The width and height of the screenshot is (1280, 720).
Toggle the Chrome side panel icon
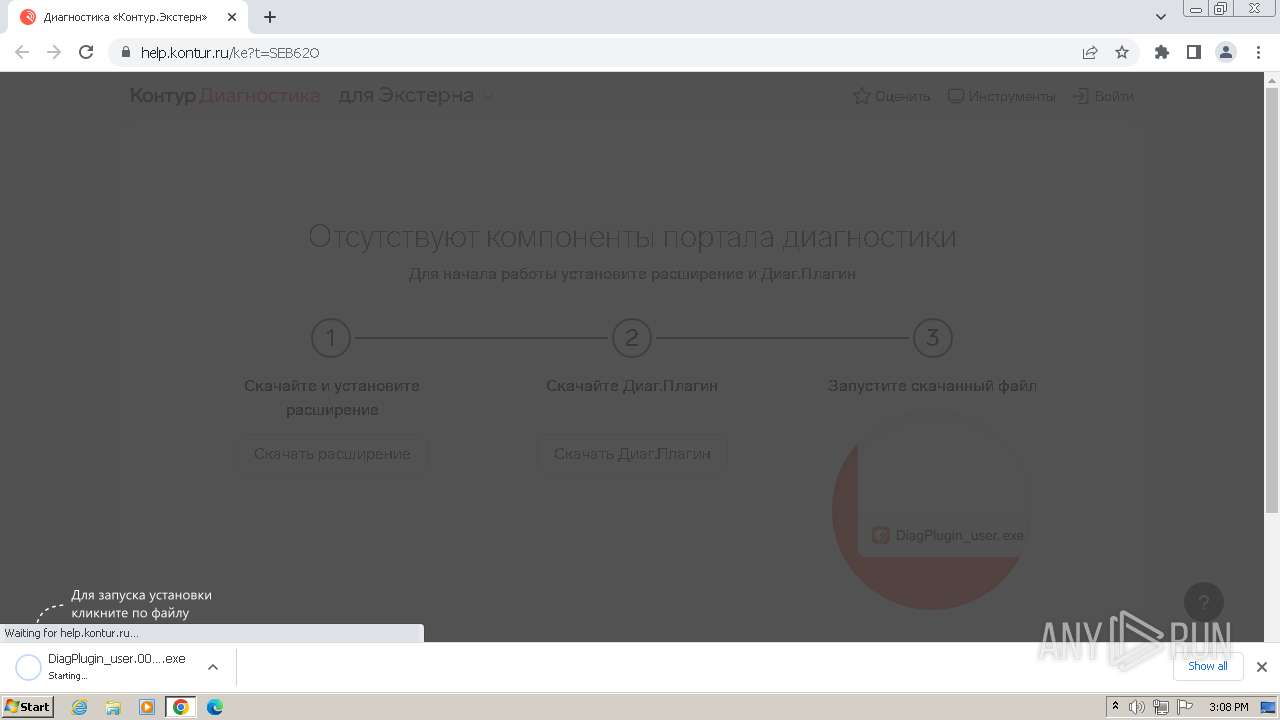tap(1193, 52)
